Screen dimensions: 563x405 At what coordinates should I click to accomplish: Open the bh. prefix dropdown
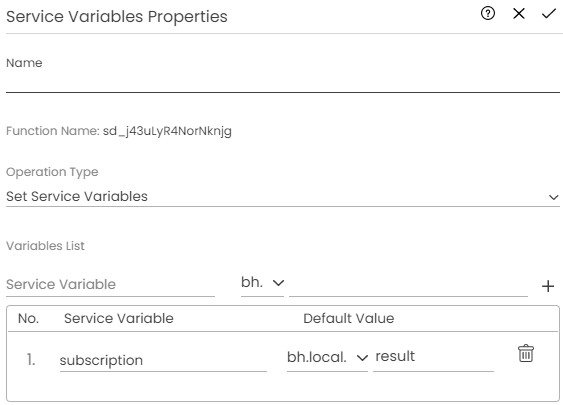262,283
